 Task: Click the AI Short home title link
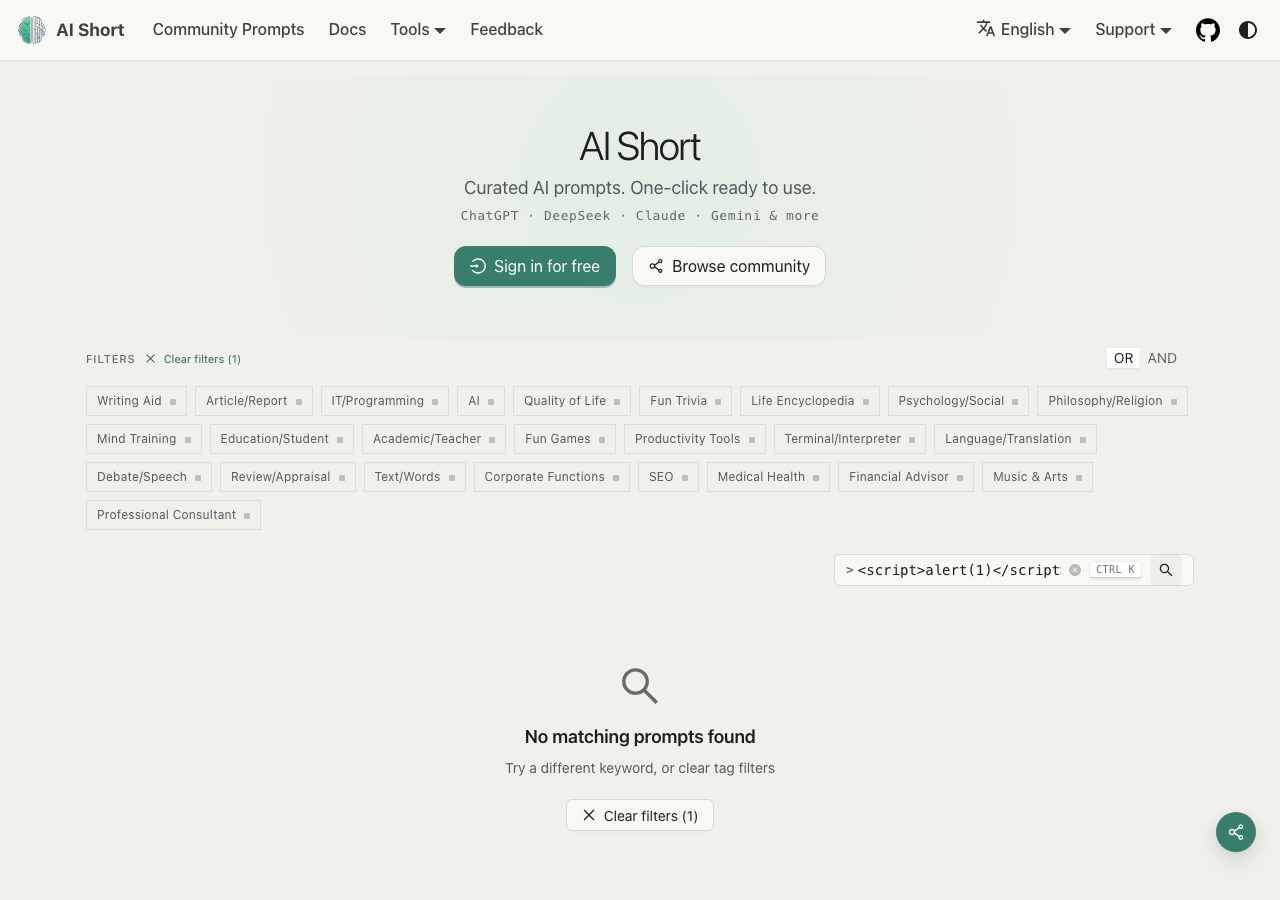click(x=90, y=30)
